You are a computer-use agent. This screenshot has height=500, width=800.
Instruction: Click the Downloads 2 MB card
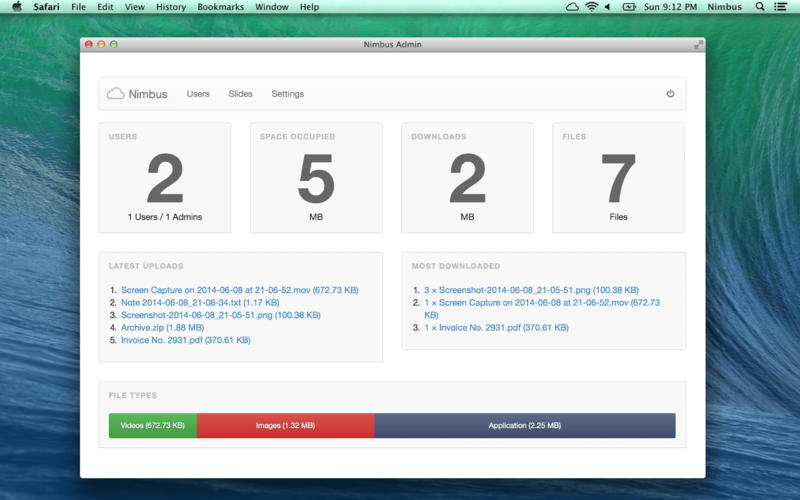click(x=467, y=178)
